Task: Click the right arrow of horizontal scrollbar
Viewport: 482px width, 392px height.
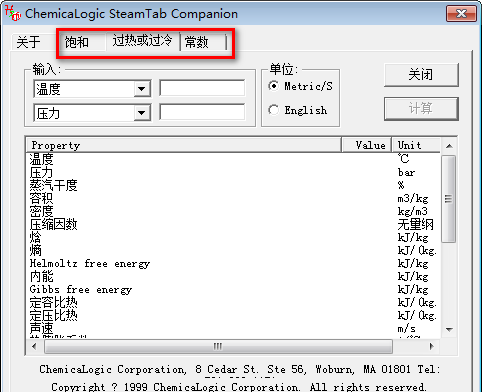Action: click(432, 346)
